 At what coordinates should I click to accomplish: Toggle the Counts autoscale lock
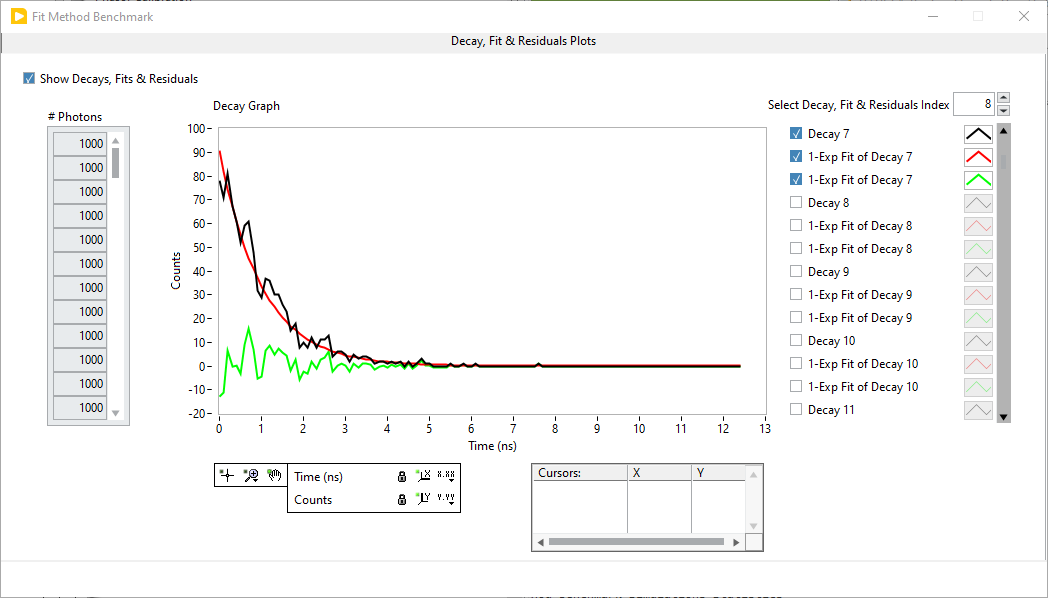[x=402, y=499]
